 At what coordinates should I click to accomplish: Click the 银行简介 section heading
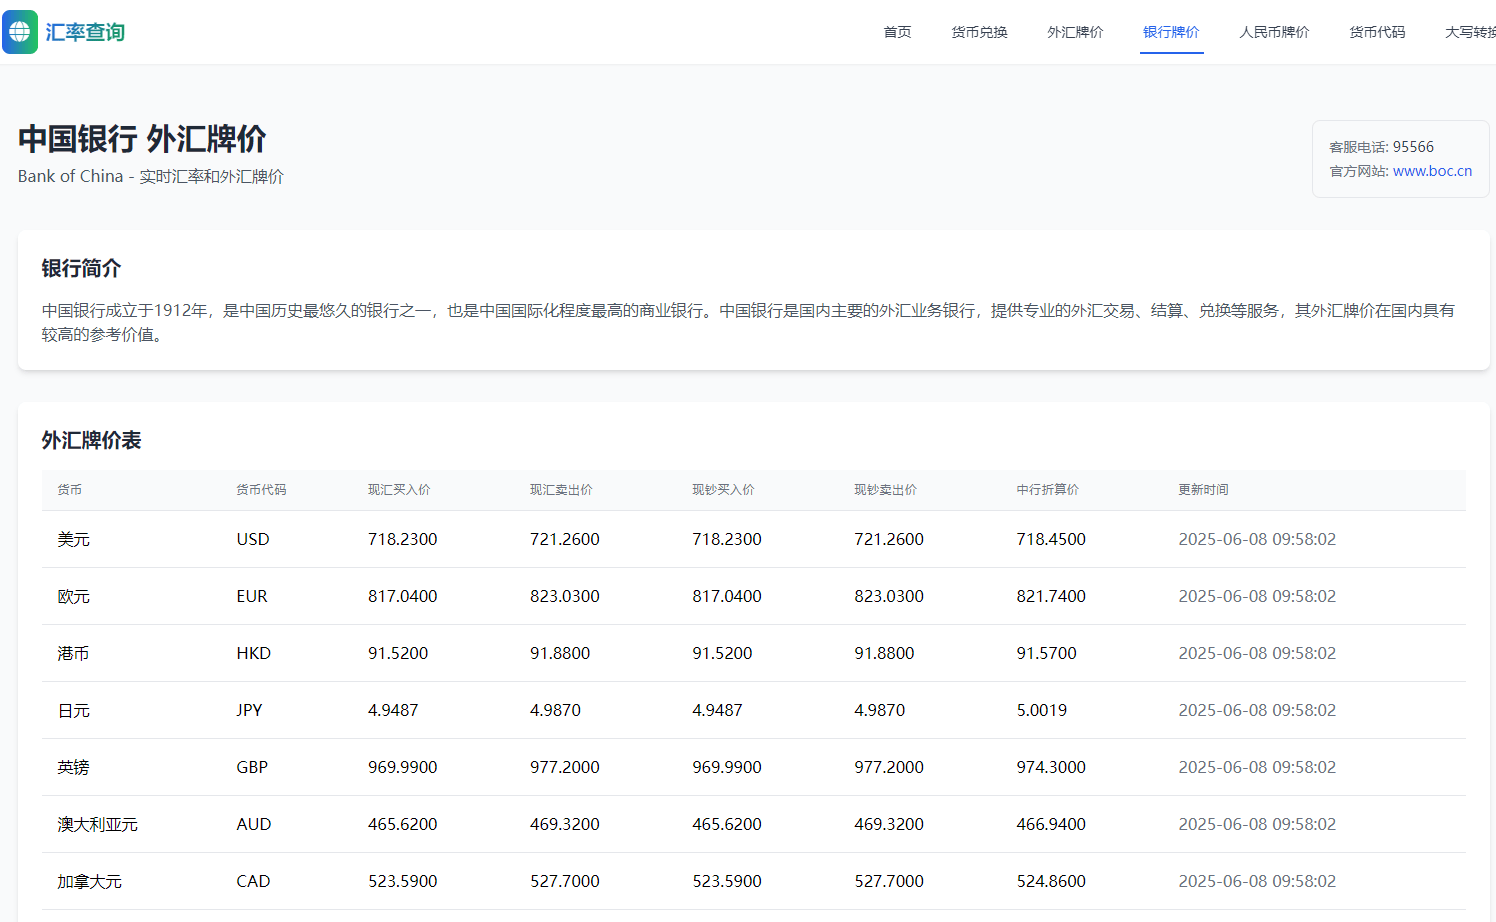click(x=81, y=268)
